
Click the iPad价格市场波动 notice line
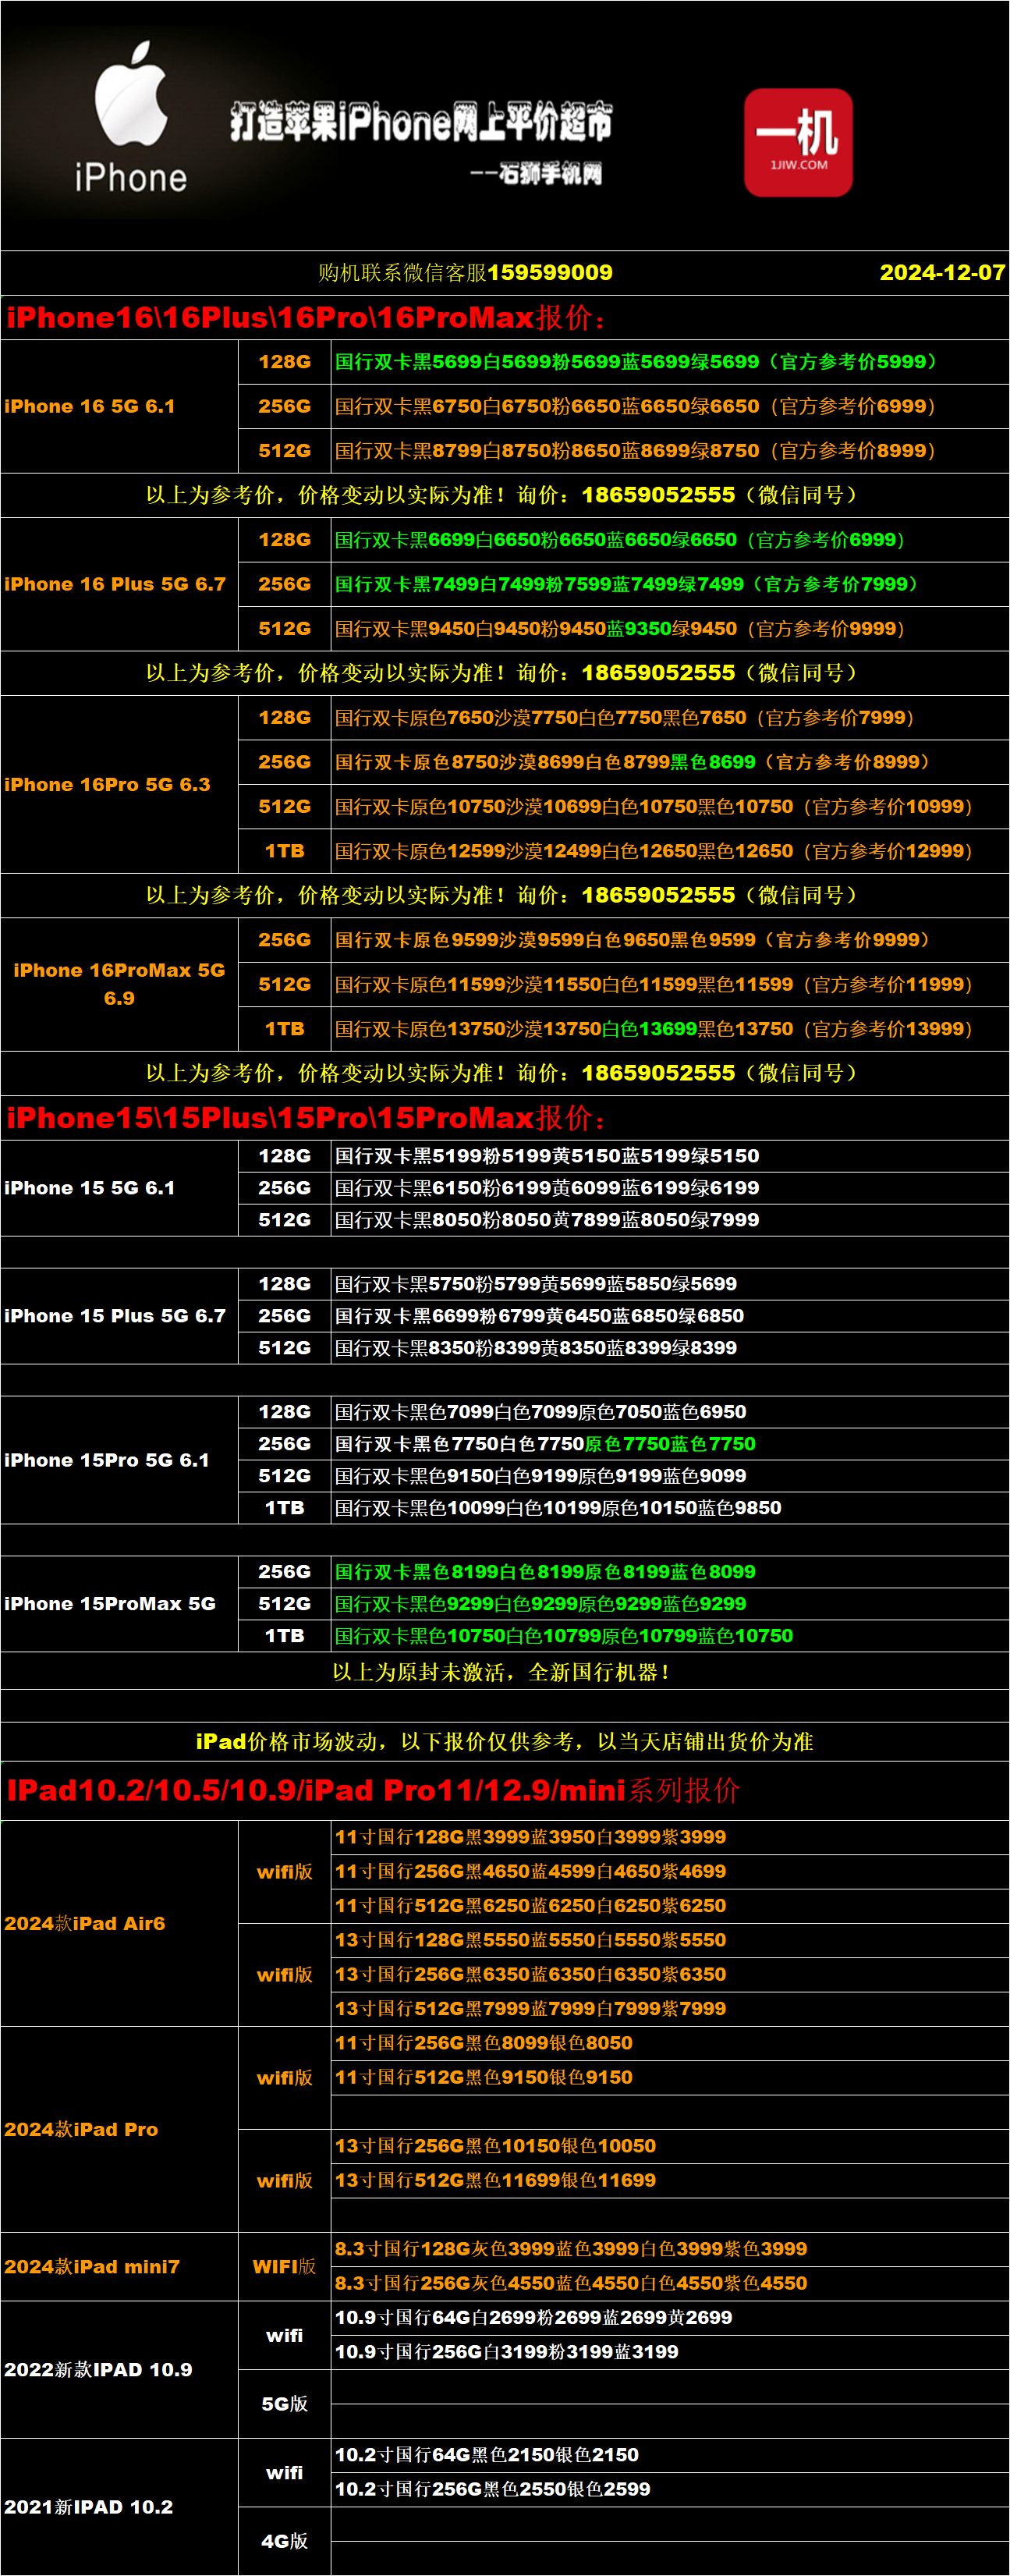[x=504, y=1742]
